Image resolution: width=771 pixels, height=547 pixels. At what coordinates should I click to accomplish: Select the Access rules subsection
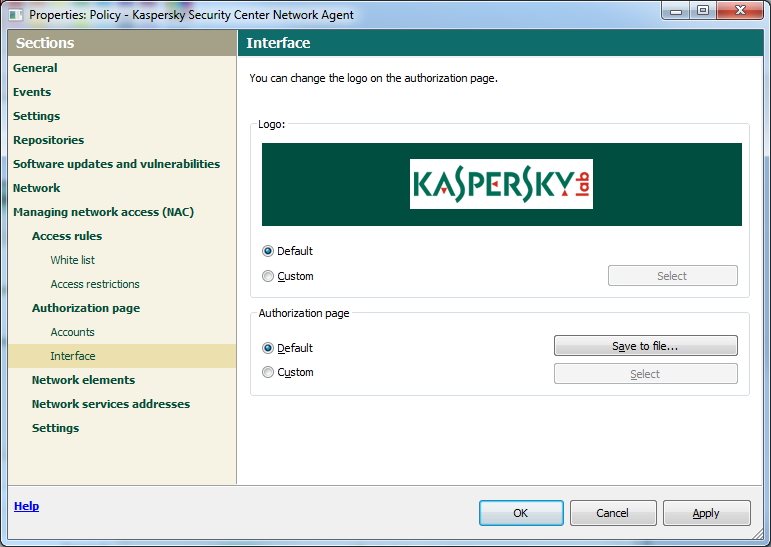[x=67, y=236]
